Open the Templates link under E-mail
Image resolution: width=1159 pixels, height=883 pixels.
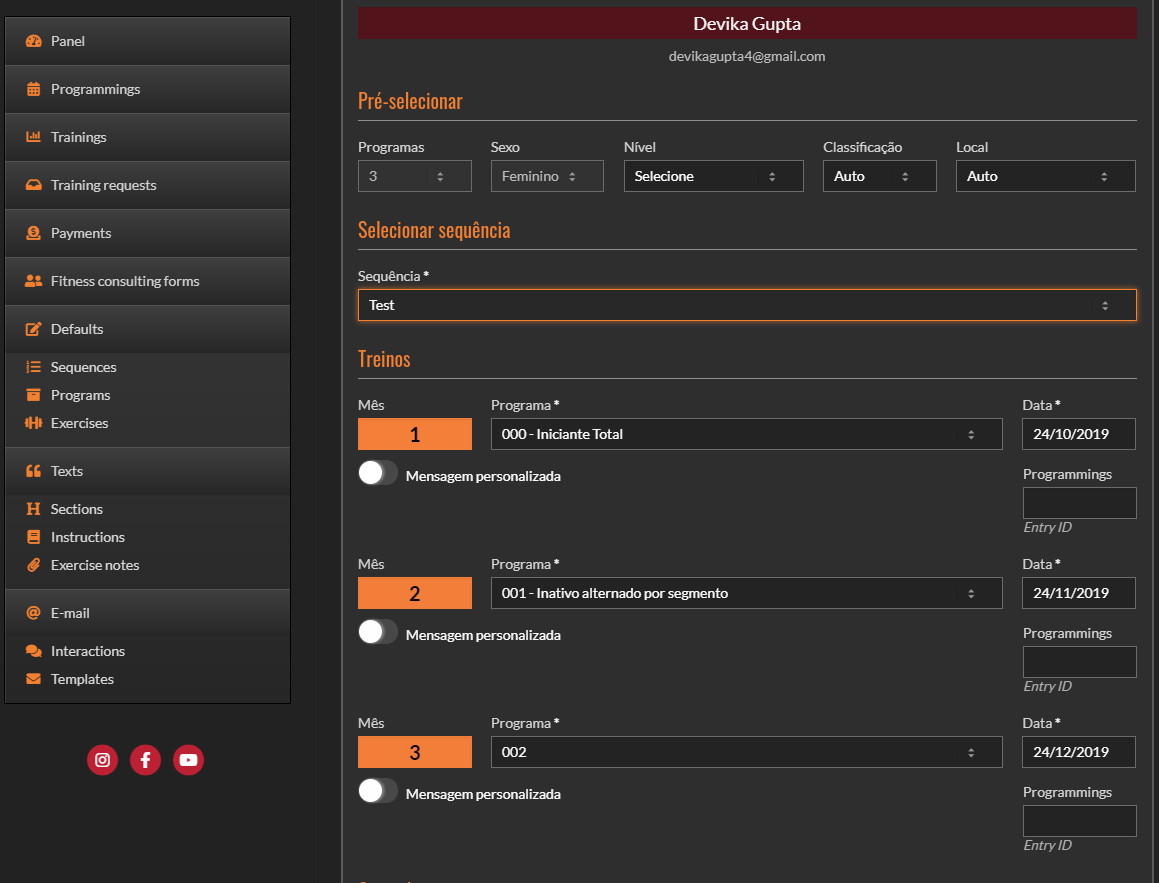(x=82, y=679)
